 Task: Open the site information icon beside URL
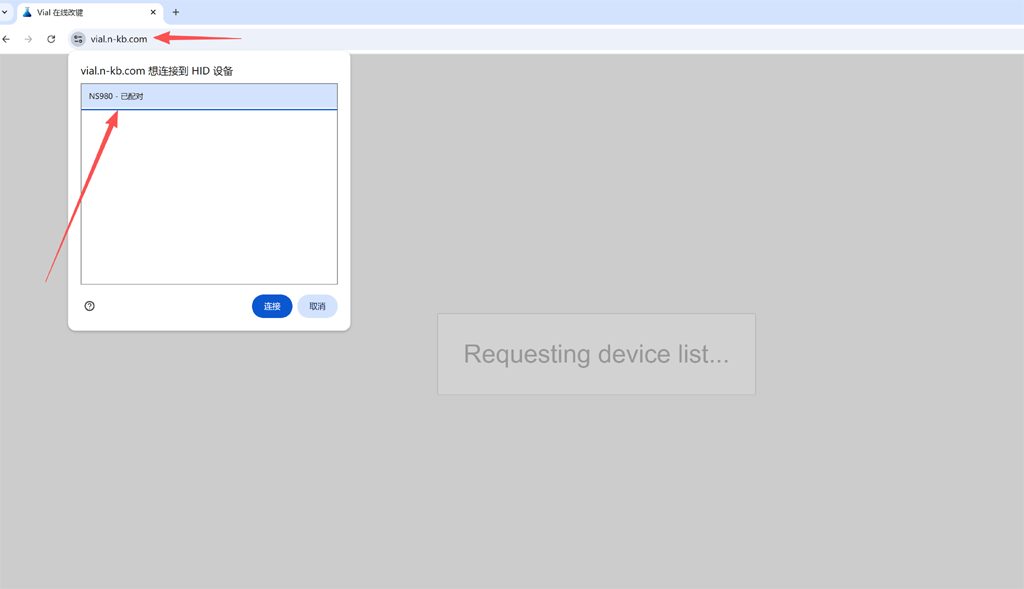[78, 39]
